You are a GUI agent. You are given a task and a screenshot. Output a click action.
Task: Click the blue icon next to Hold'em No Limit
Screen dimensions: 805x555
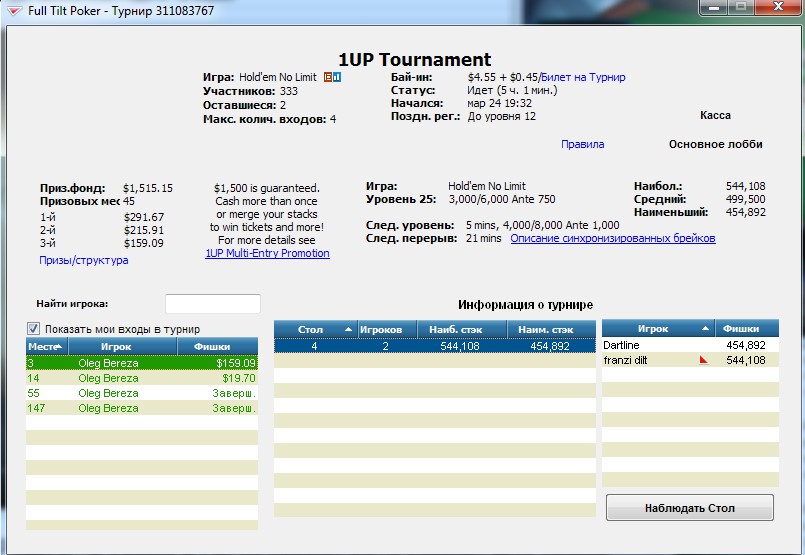337,78
